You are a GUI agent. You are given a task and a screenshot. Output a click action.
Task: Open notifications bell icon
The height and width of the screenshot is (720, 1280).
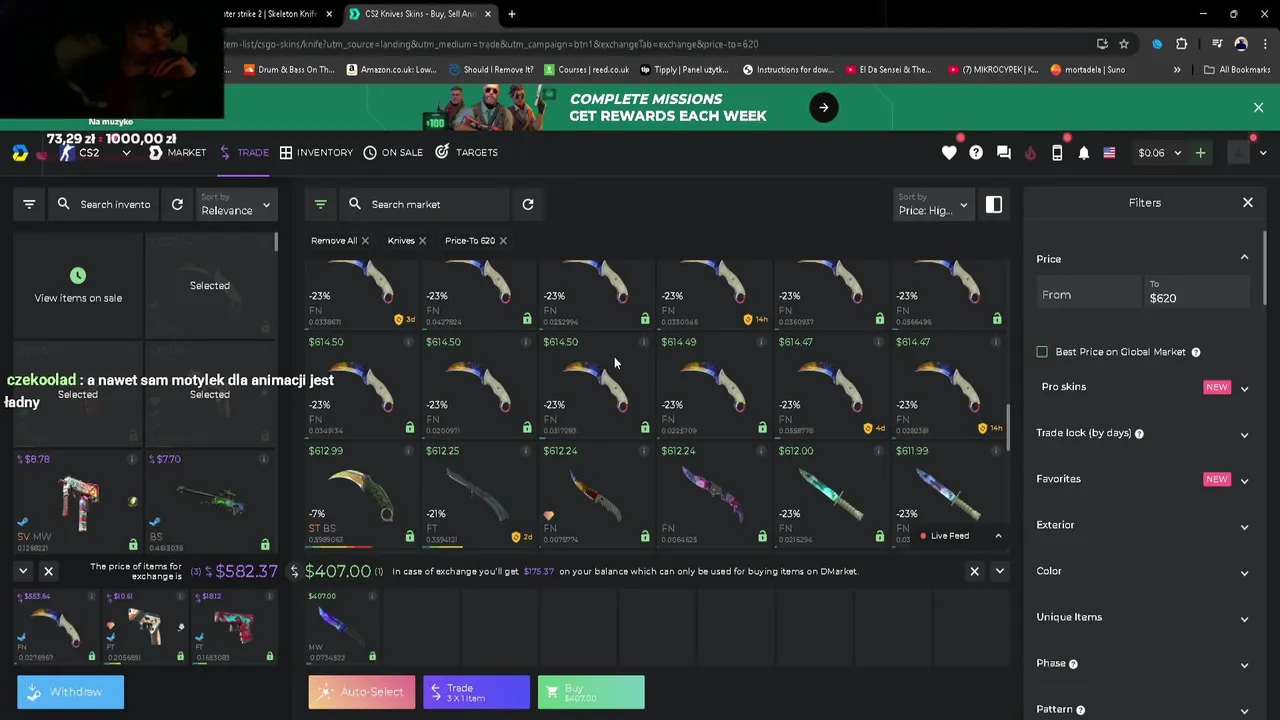coord(1084,152)
